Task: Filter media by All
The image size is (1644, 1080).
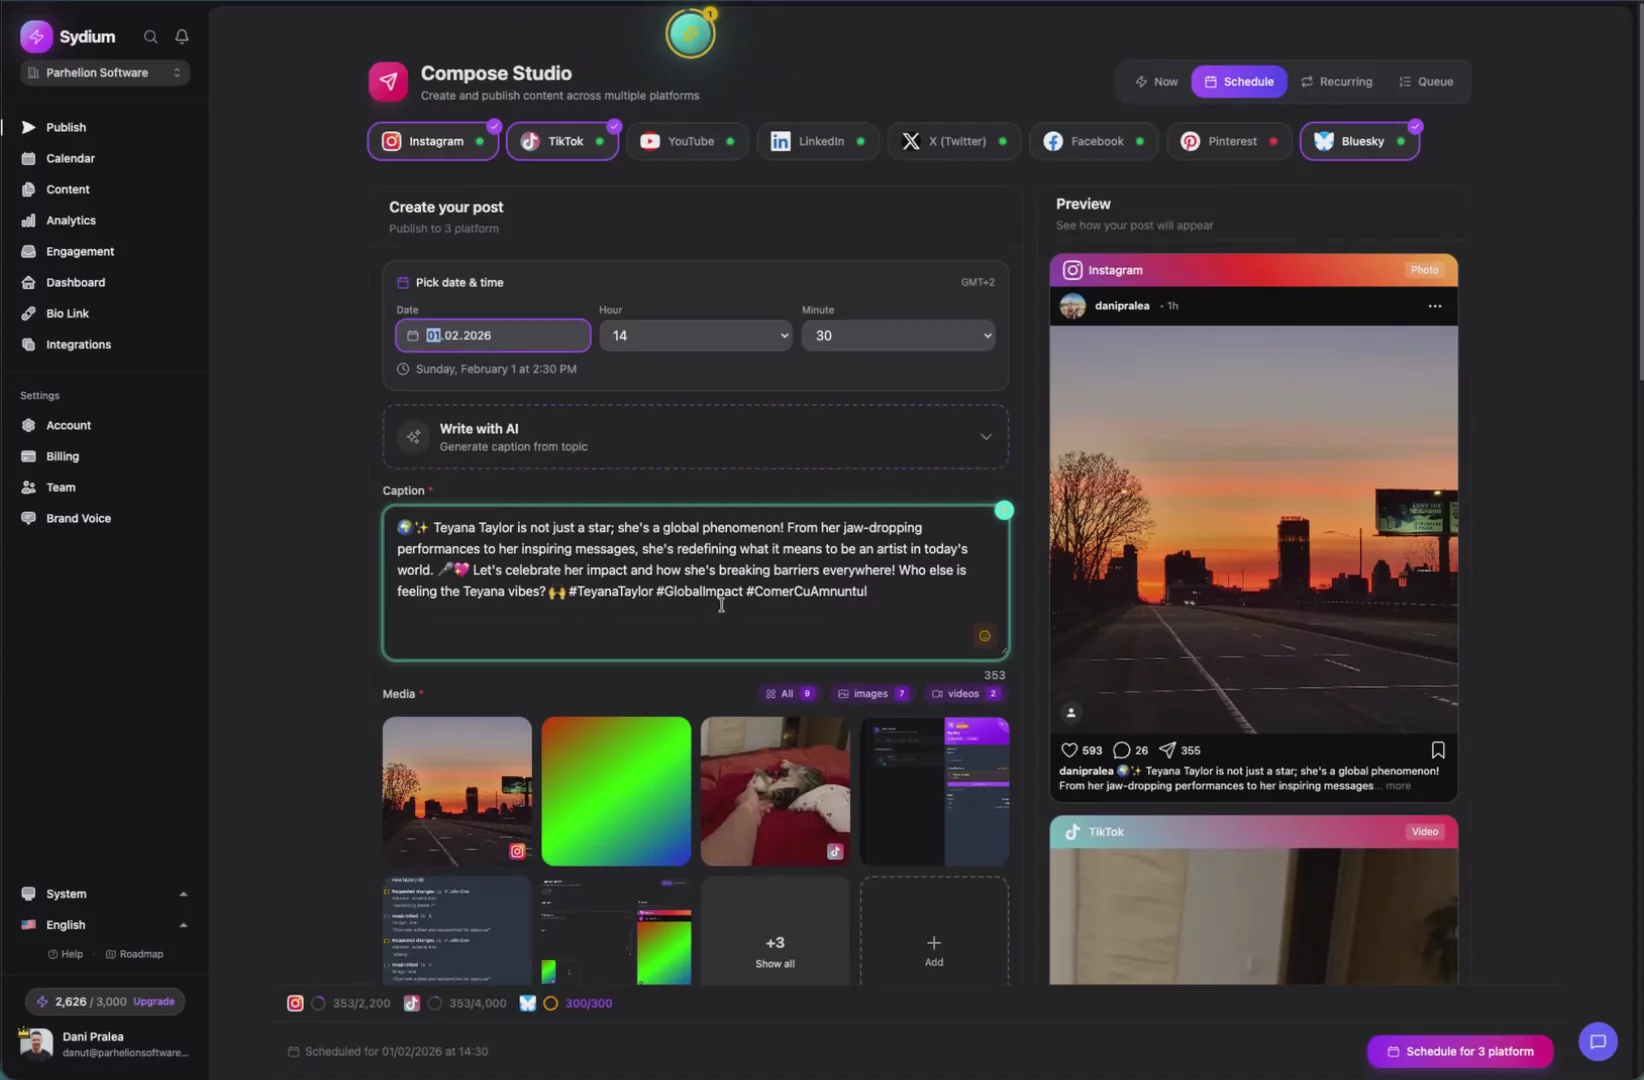Action: (x=789, y=694)
